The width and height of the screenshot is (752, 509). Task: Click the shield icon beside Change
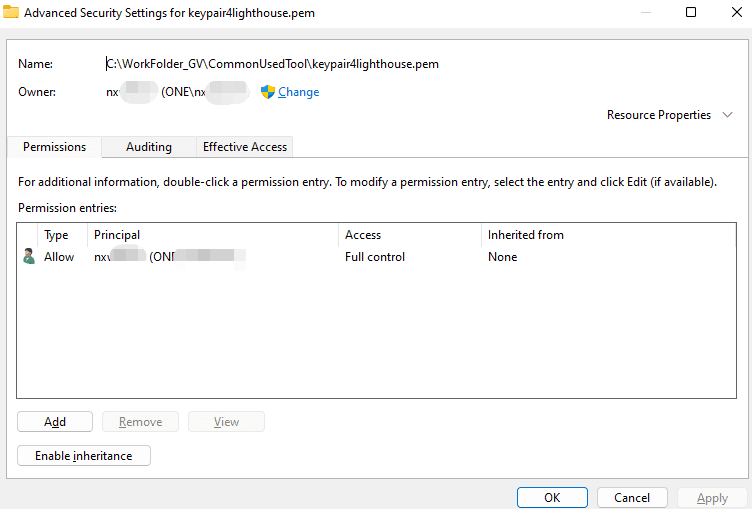click(x=267, y=92)
